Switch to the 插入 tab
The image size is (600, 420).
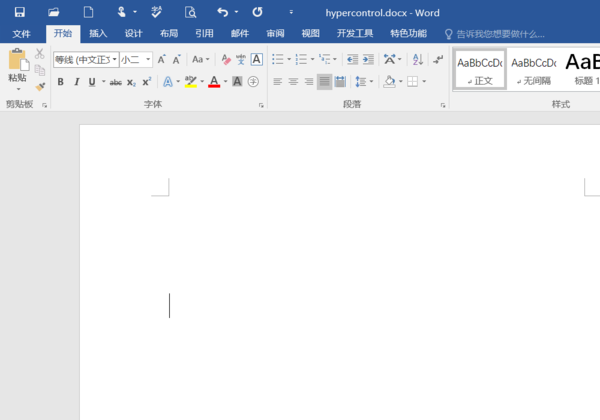coord(98,34)
